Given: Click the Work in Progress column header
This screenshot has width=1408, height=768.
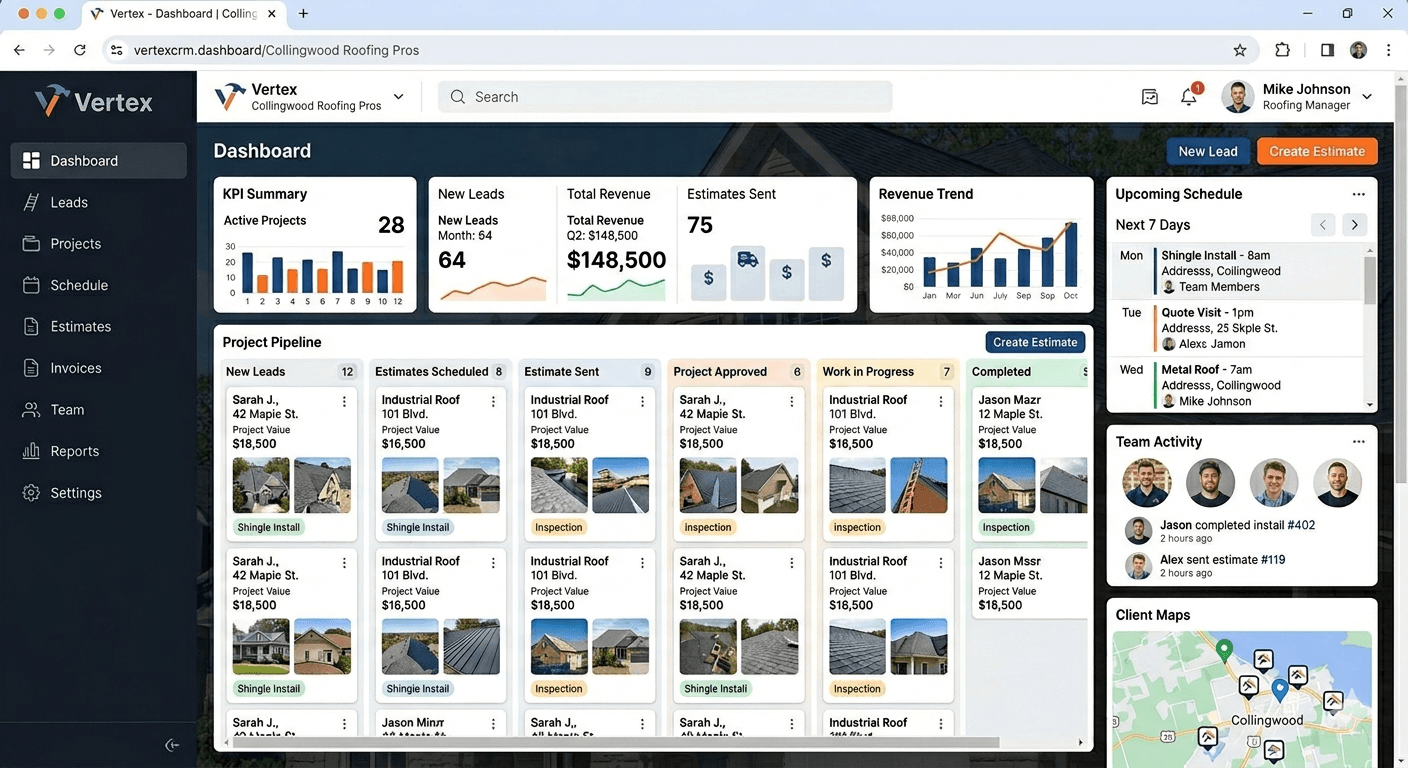Looking at the screenshot, I should [x=887, y=372].
